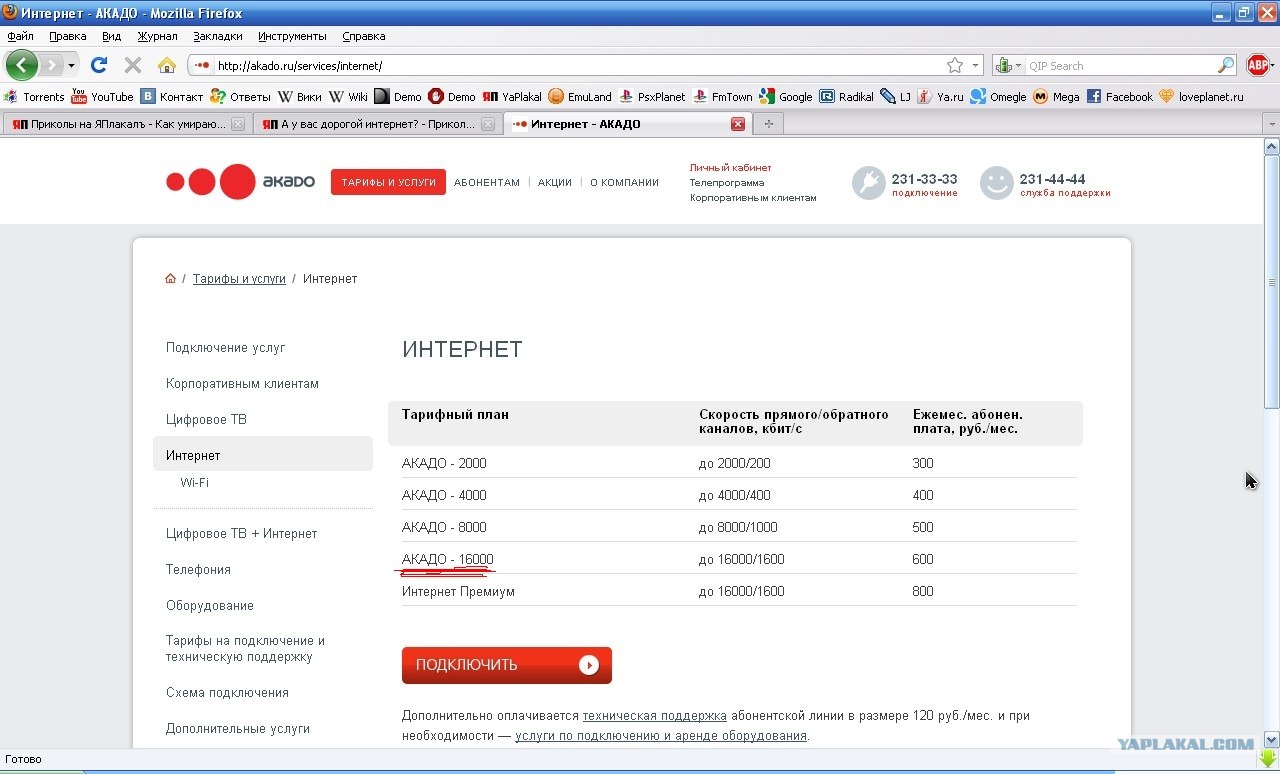Open the Файл menu
The image size is (1280, 774).
20,36
